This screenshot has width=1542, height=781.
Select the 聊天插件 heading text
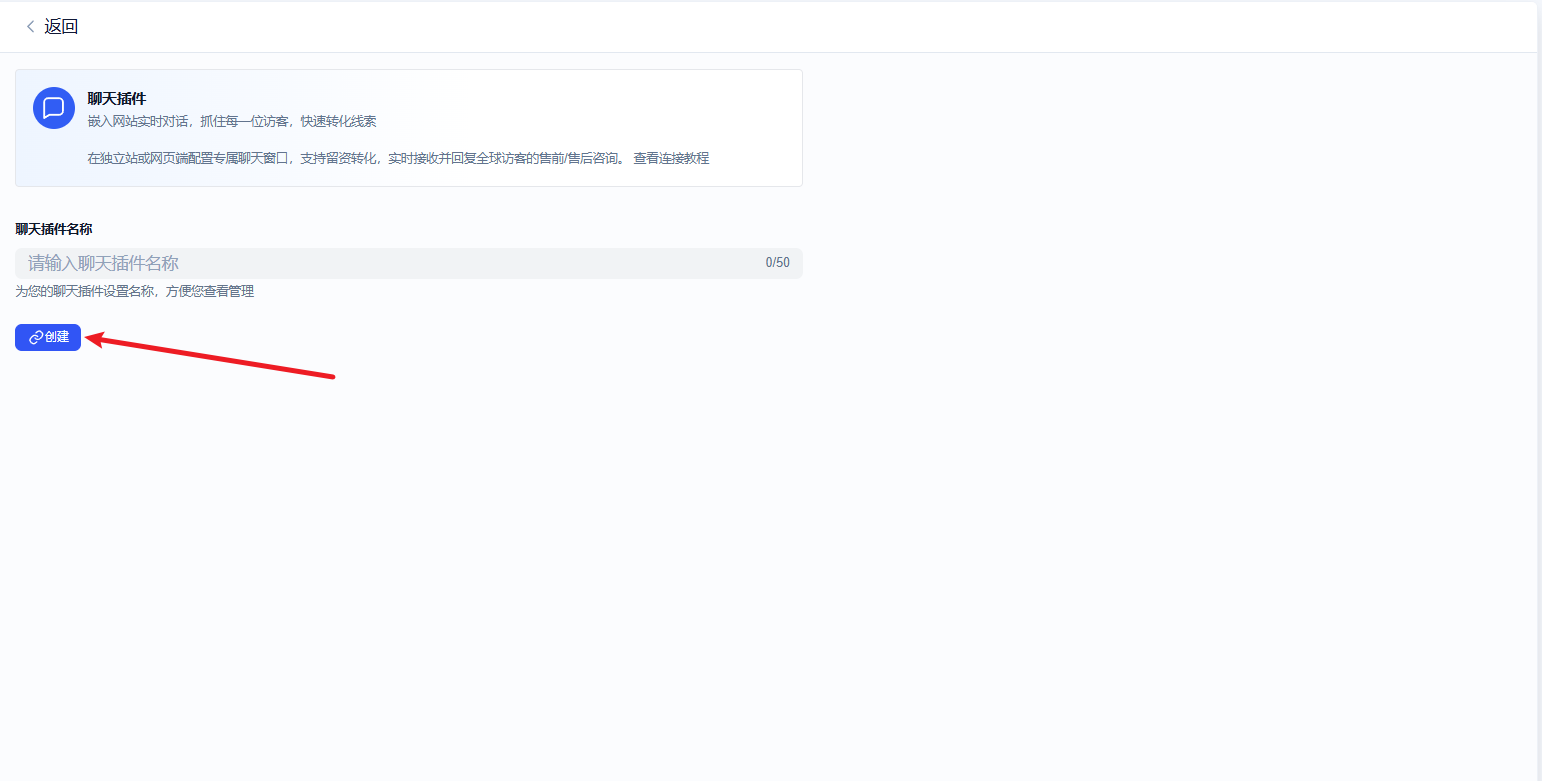point(117,99)
